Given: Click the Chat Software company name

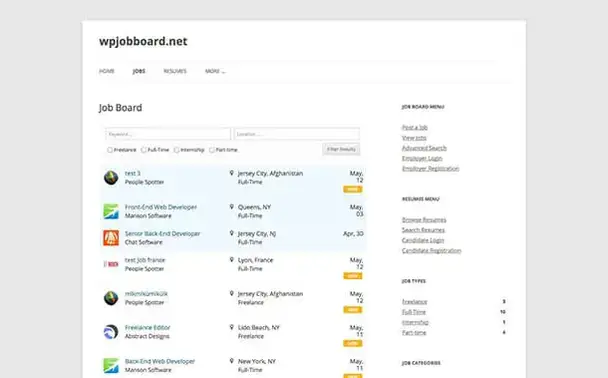Looking at the screenshot, I should click(x=143, y=242).
